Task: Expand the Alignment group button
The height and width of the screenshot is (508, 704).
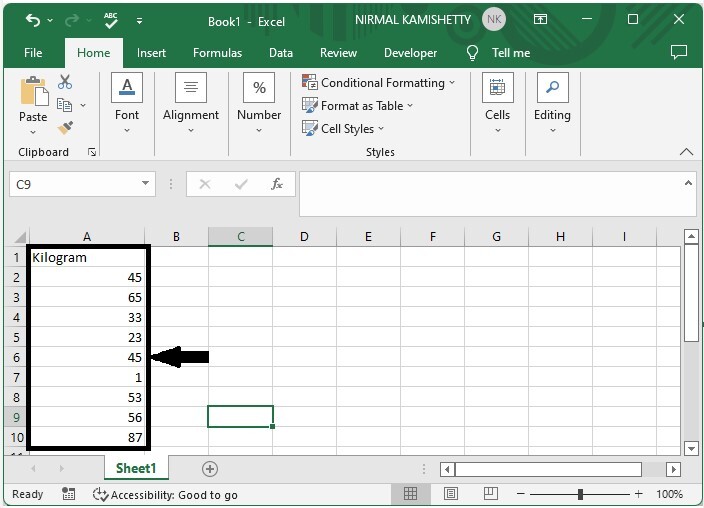Action: tap(191, 104)
